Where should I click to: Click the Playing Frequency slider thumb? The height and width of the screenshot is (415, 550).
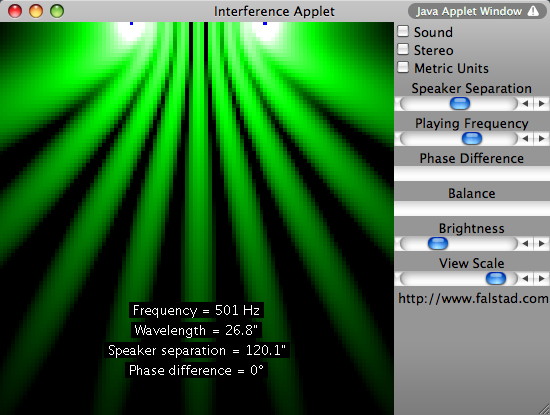coord(472,139)
